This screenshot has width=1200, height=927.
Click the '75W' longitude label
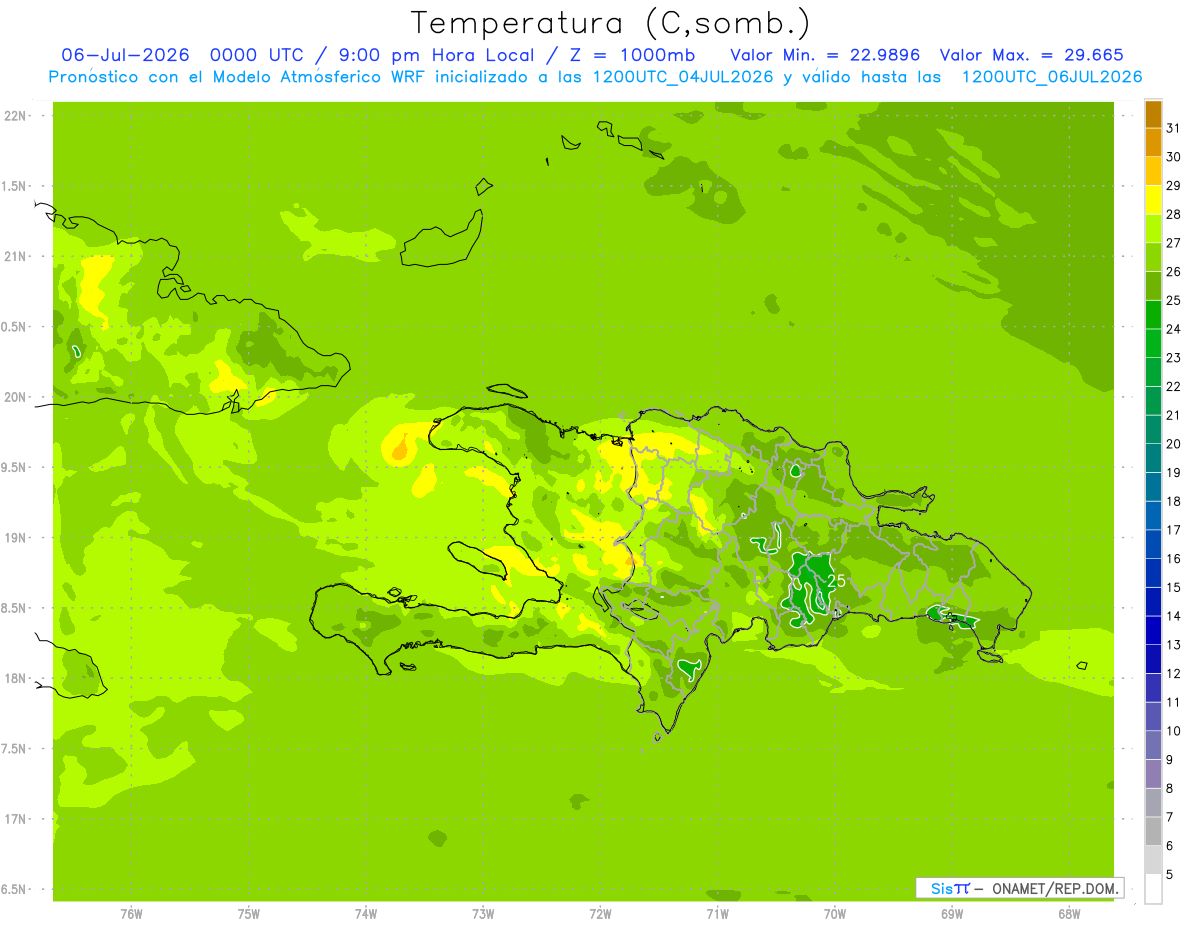[x=249, y=913]
